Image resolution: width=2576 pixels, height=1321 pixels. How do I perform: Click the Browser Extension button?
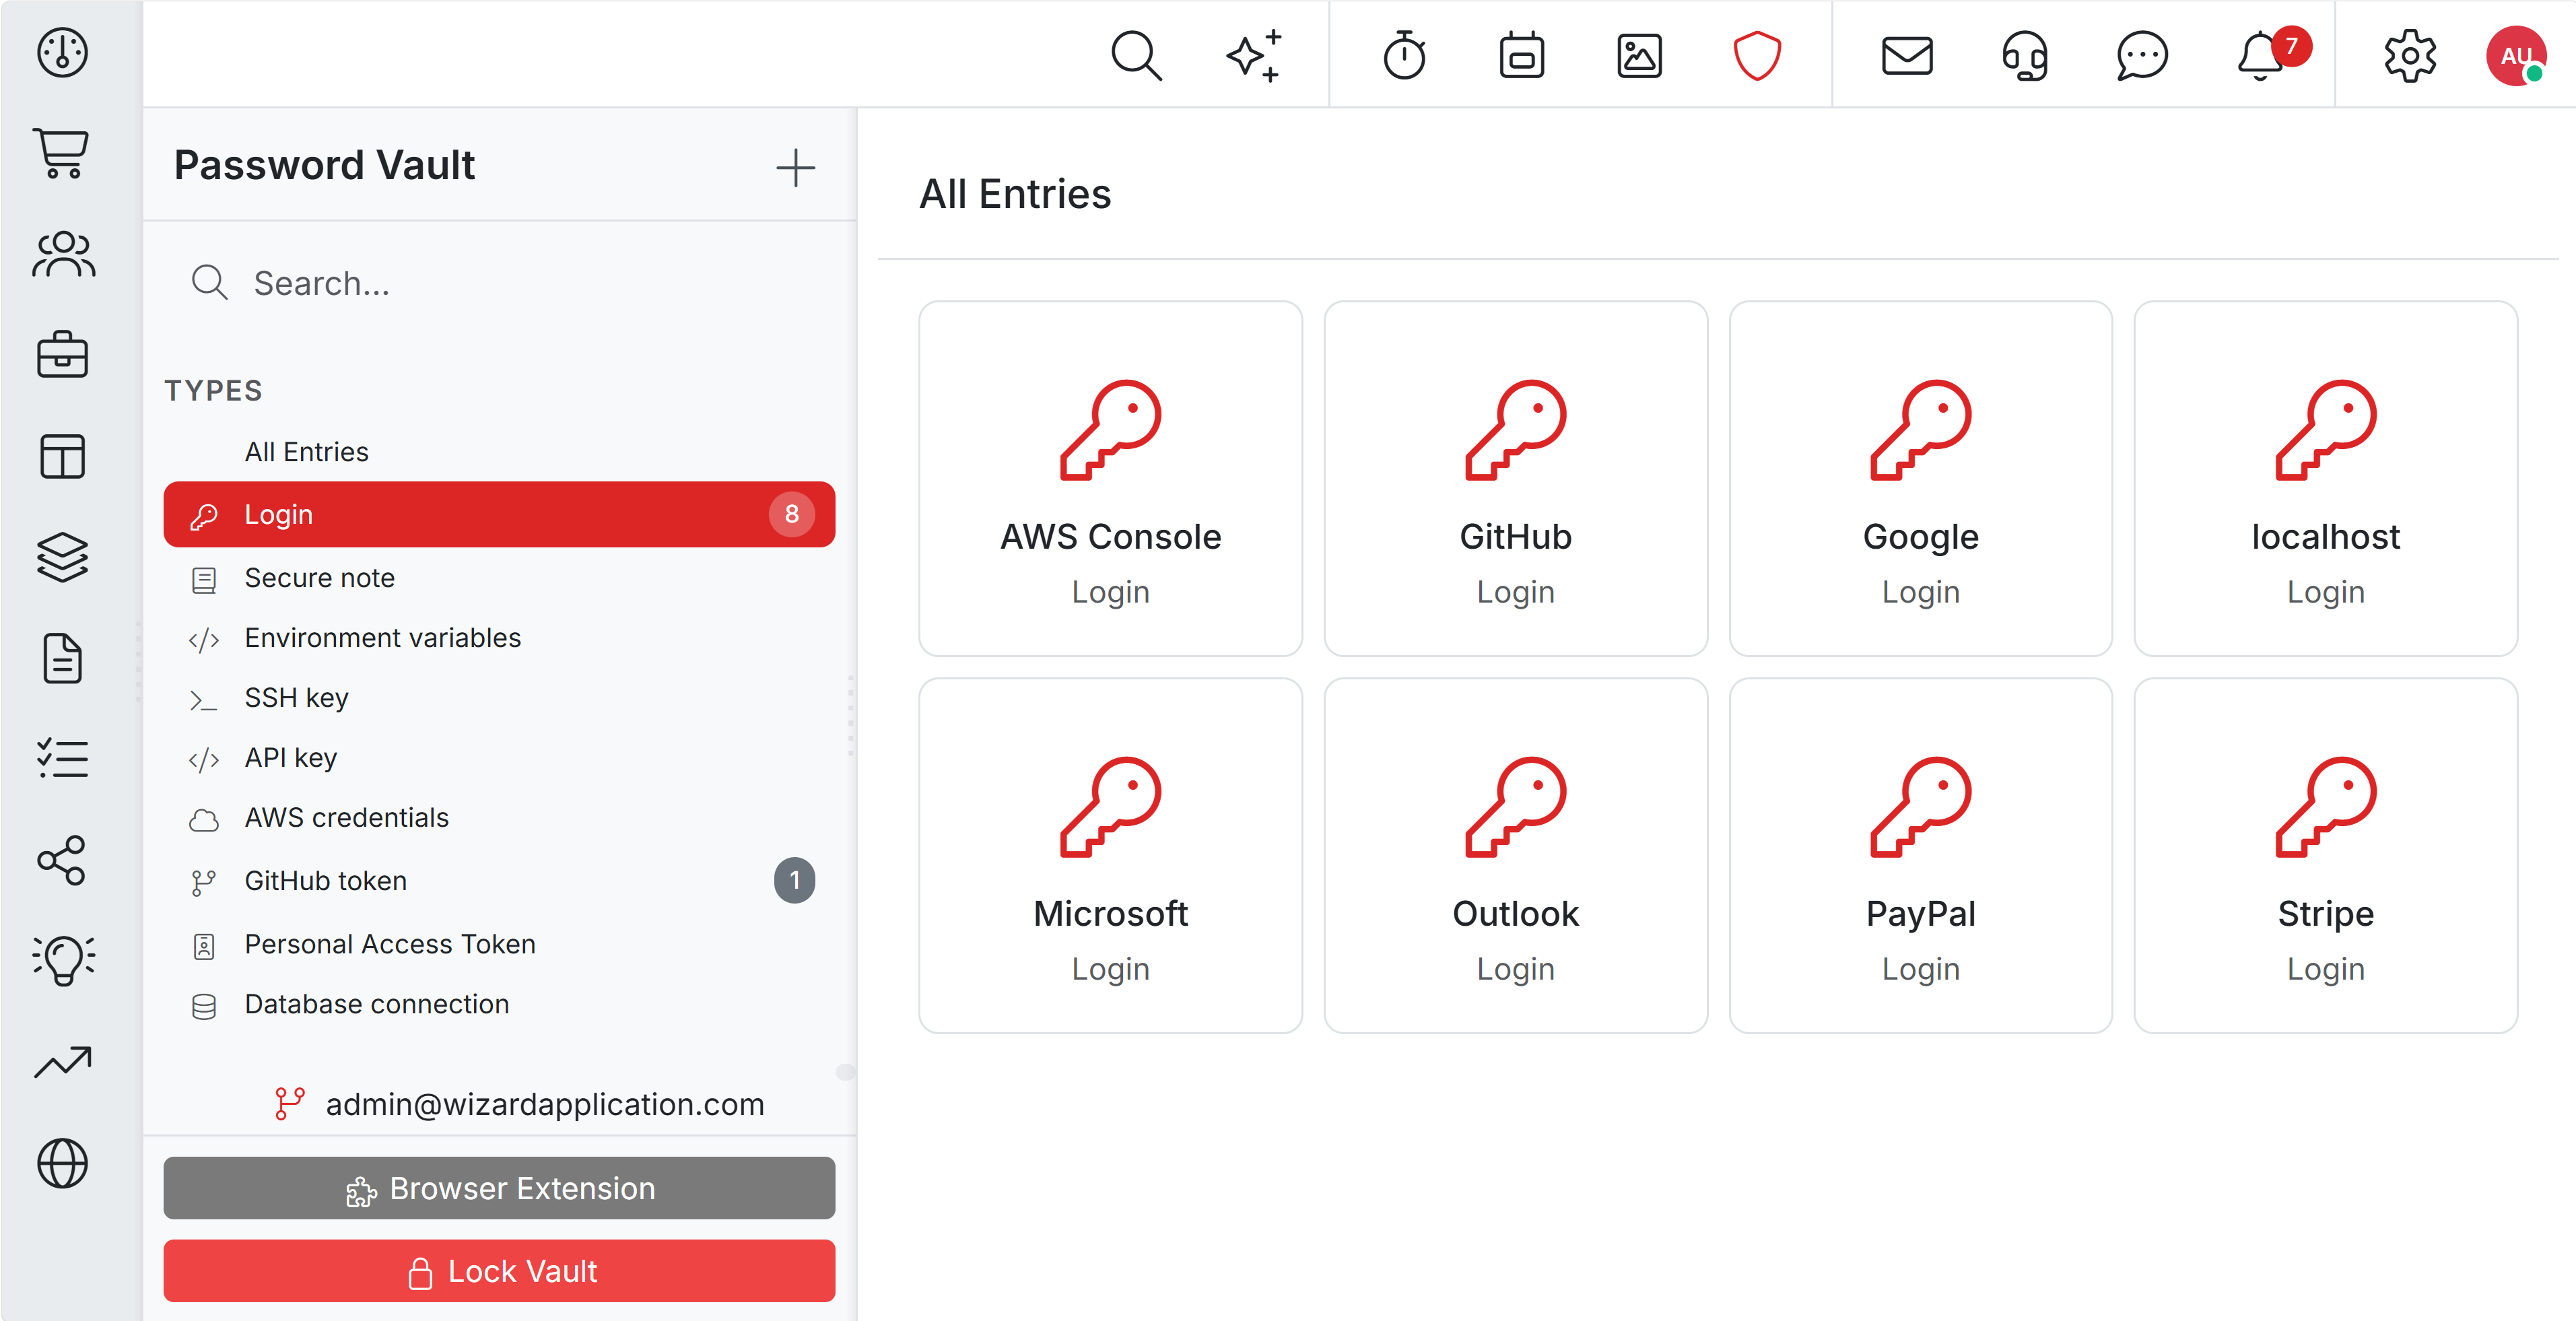(500, 1188)
